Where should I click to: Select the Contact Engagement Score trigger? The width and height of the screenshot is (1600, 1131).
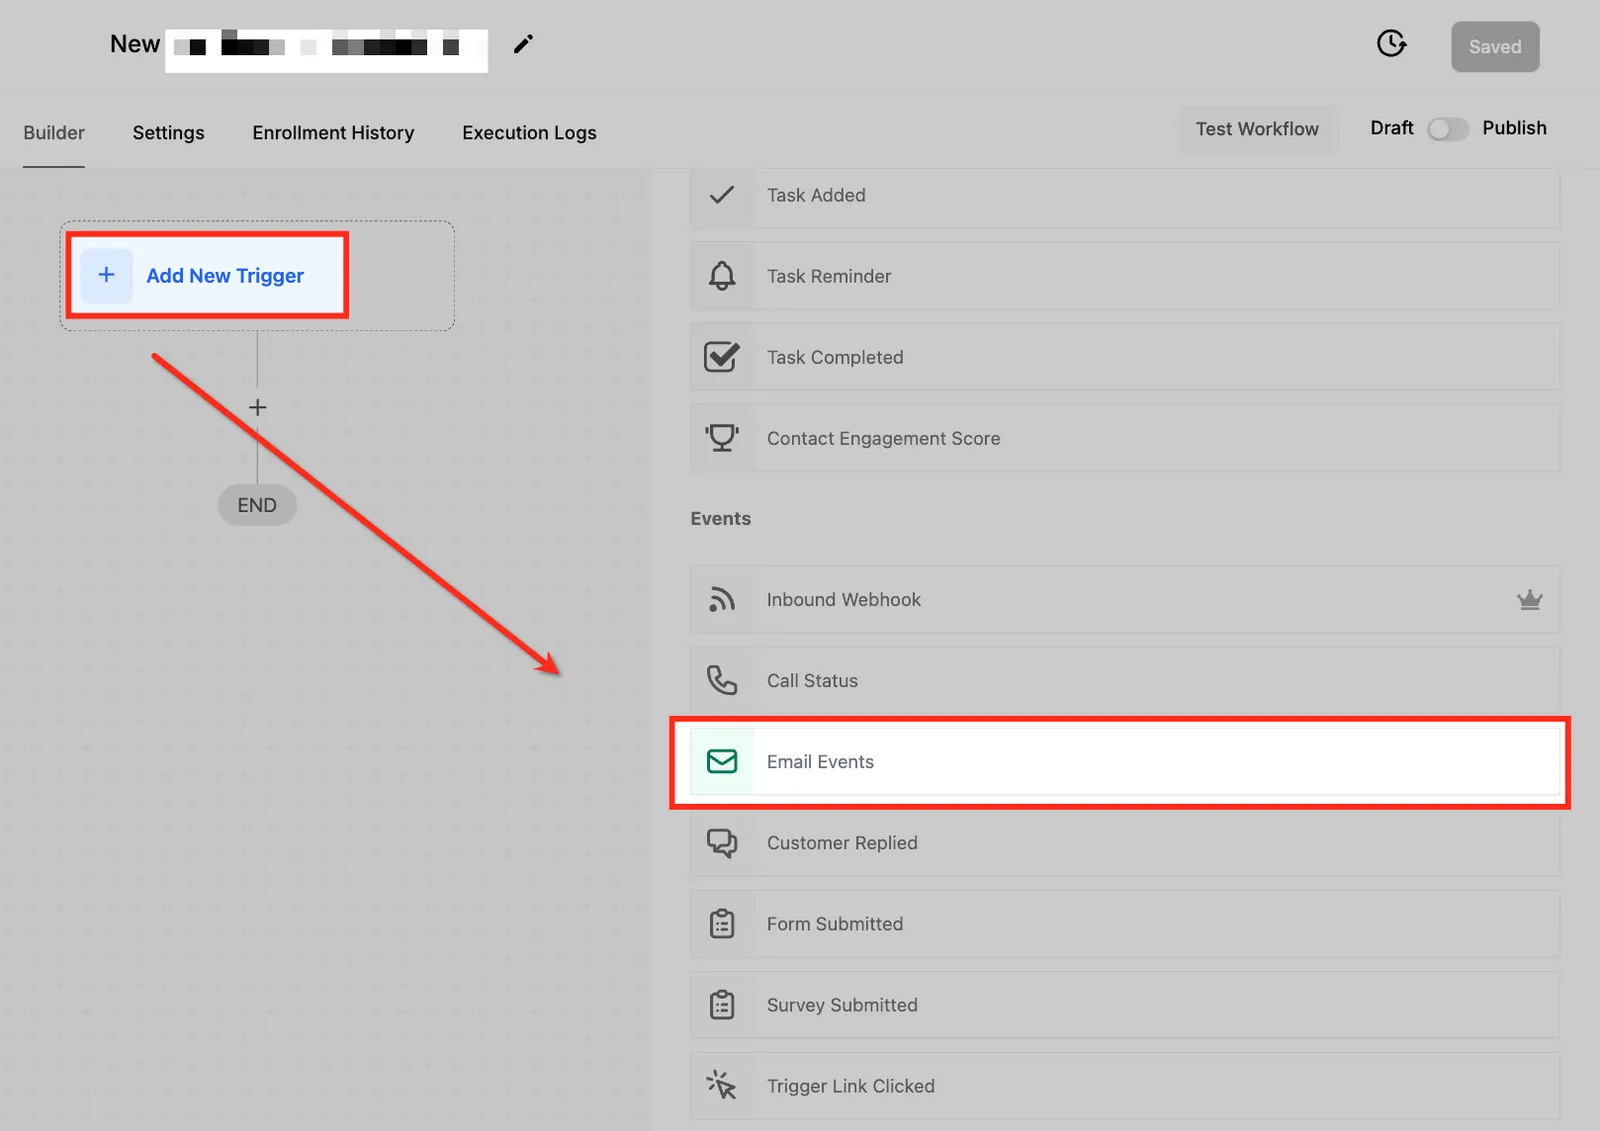(1125, 438)
